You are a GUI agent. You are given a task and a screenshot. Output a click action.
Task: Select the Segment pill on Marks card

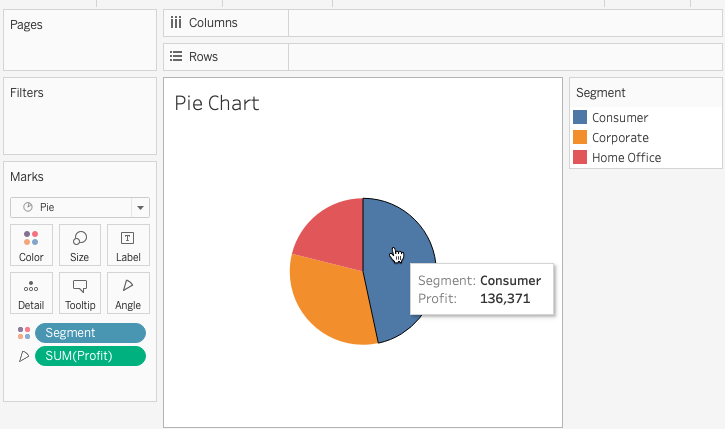point(90,333)
